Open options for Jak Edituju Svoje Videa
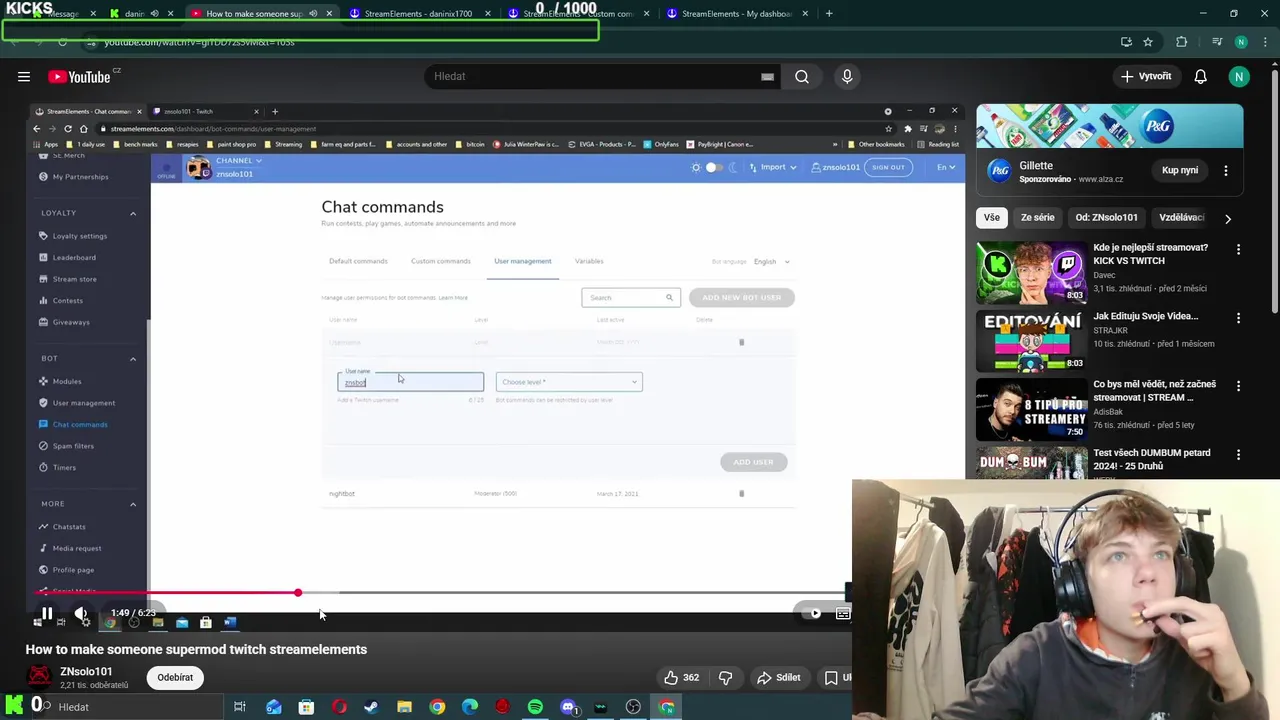The image size is (1280, 720). tap(1238, 318)
